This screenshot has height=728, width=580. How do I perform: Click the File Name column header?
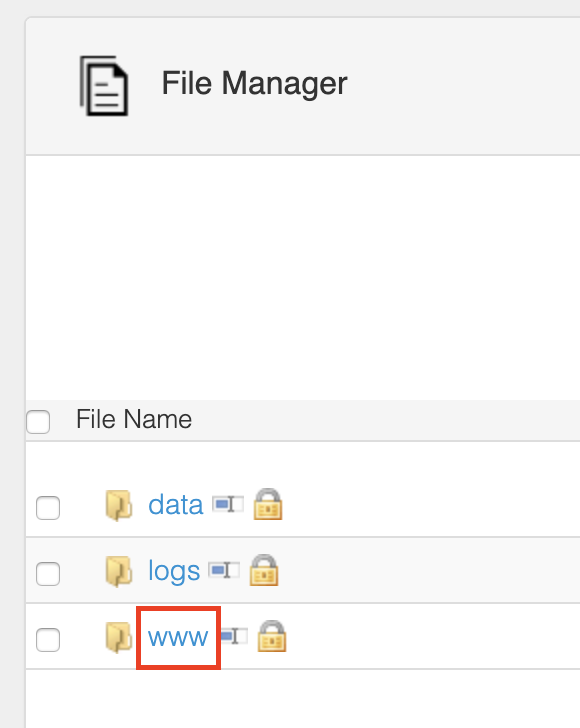coord(134,419)
